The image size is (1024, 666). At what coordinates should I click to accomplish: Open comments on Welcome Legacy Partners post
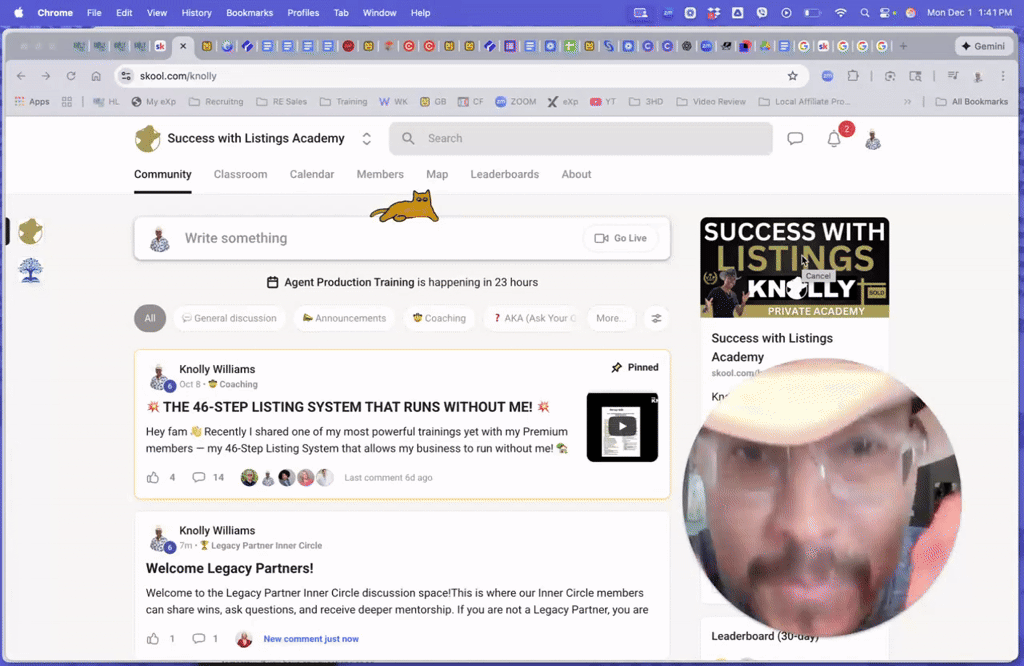(199, 639)
